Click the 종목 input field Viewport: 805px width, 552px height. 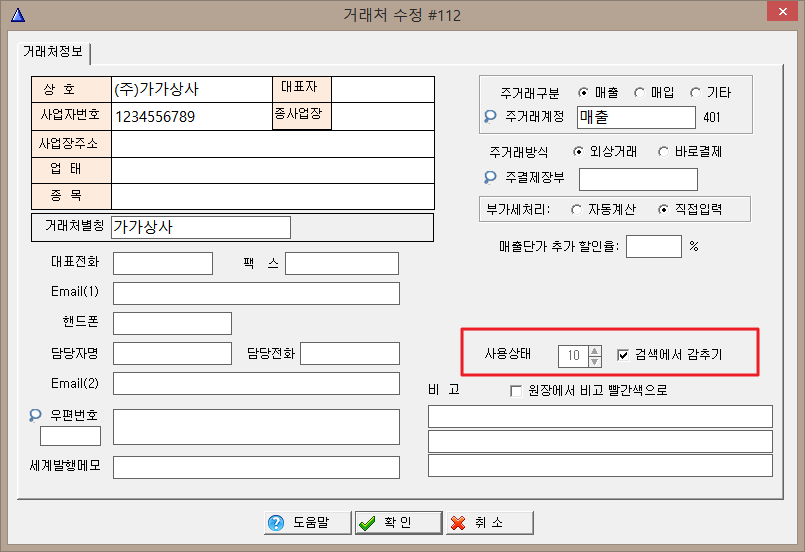click(x=273, y=197)
